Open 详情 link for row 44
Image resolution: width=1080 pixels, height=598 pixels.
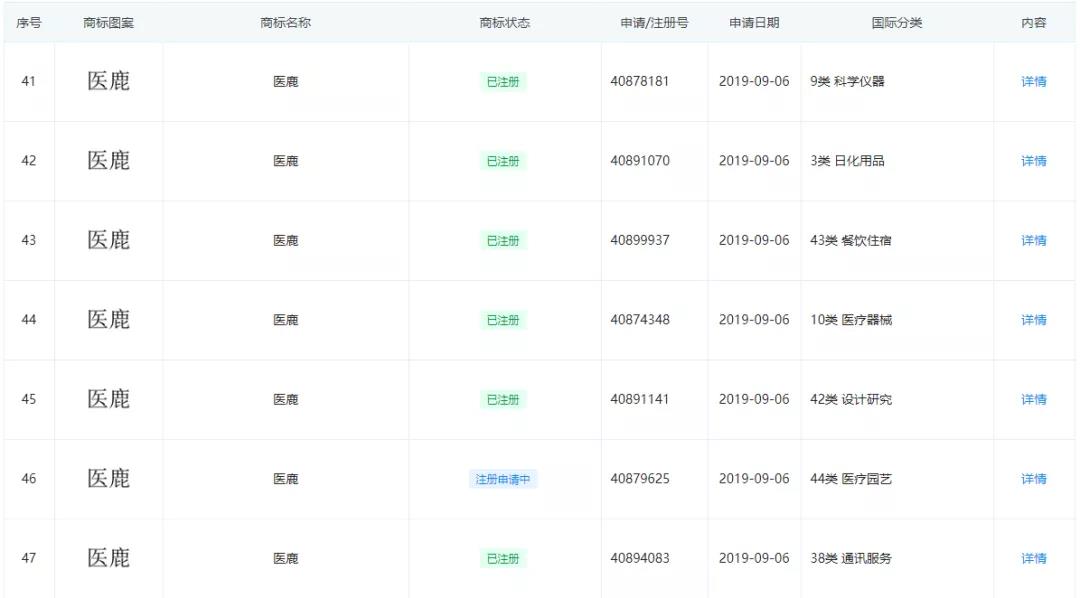[1033, 320]
